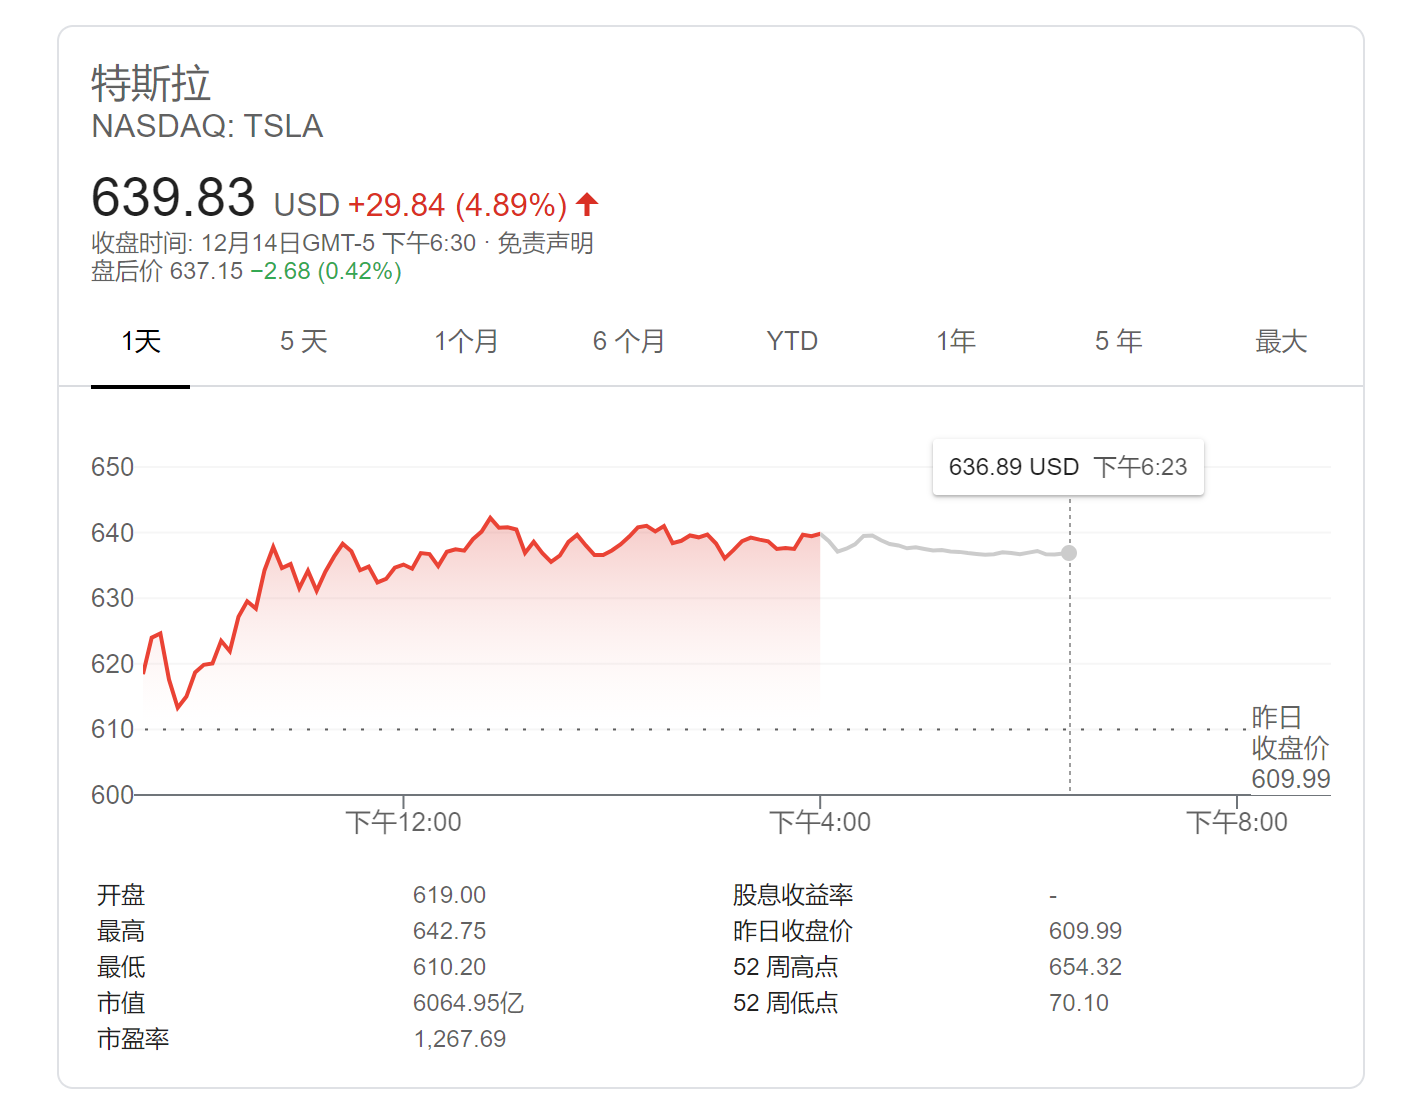1405x1113 pixels.
Task: Click the 昨日收盘价 609.99 label on chart
Action: point(1290,748)
